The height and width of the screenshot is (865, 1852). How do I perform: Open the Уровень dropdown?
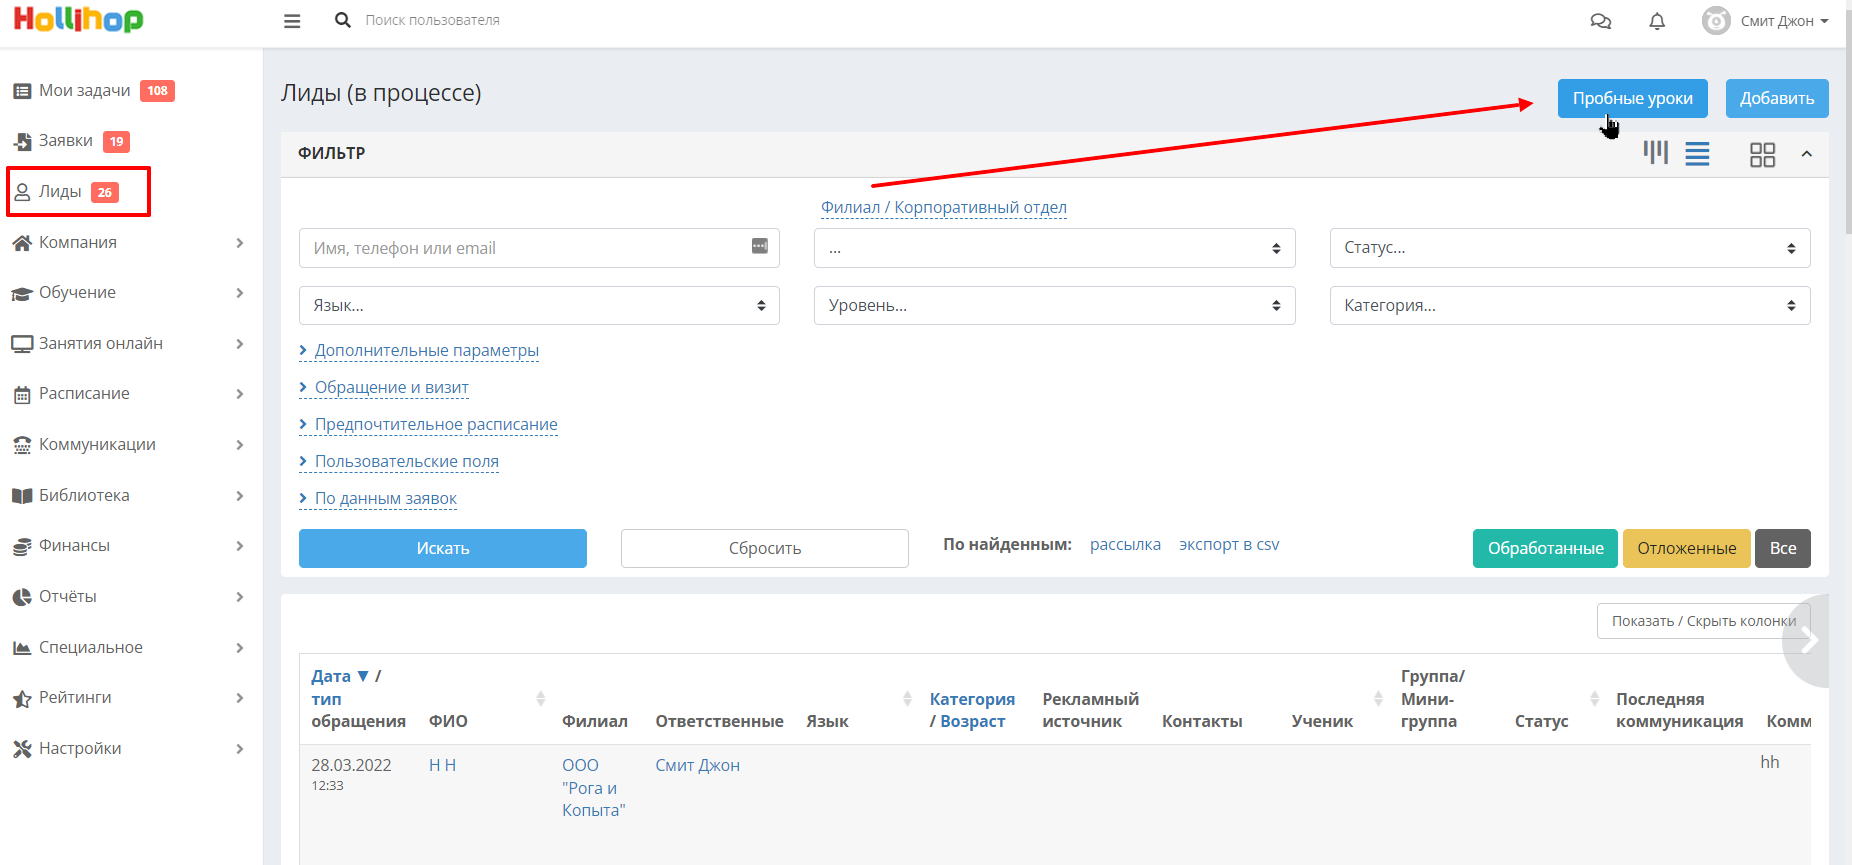pos(1054,305)
